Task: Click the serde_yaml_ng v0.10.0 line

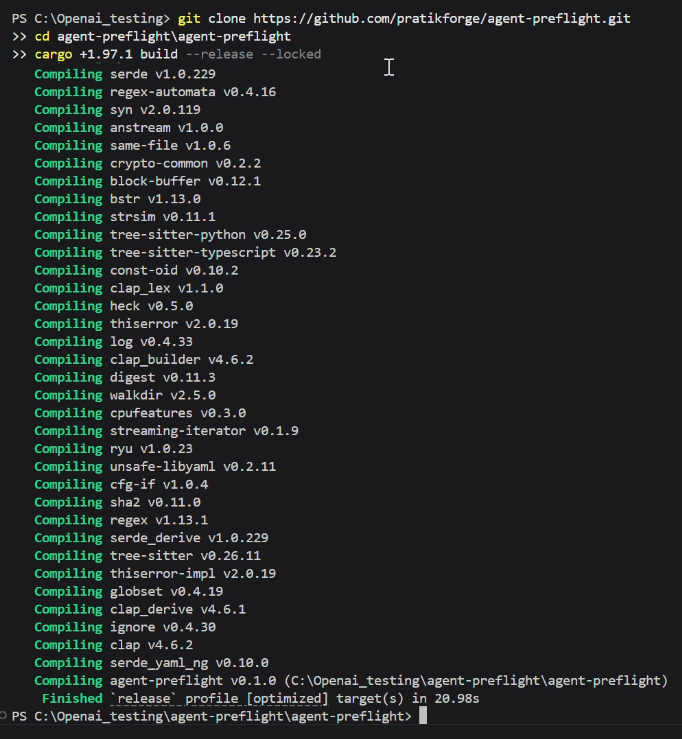Action: pos(151,663)
